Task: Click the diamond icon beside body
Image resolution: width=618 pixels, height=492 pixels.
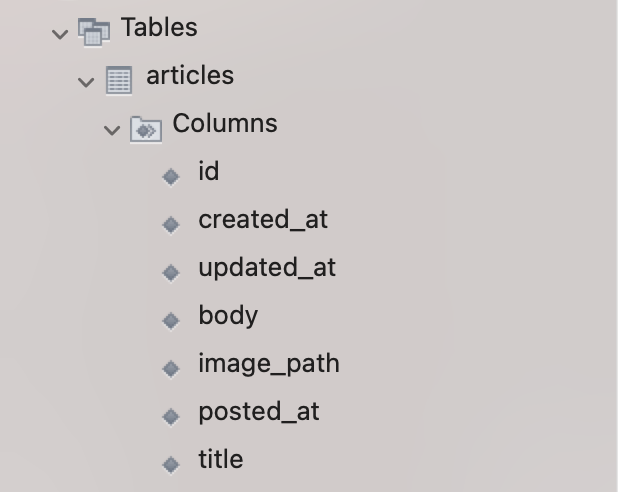Action: pos(171,320)
